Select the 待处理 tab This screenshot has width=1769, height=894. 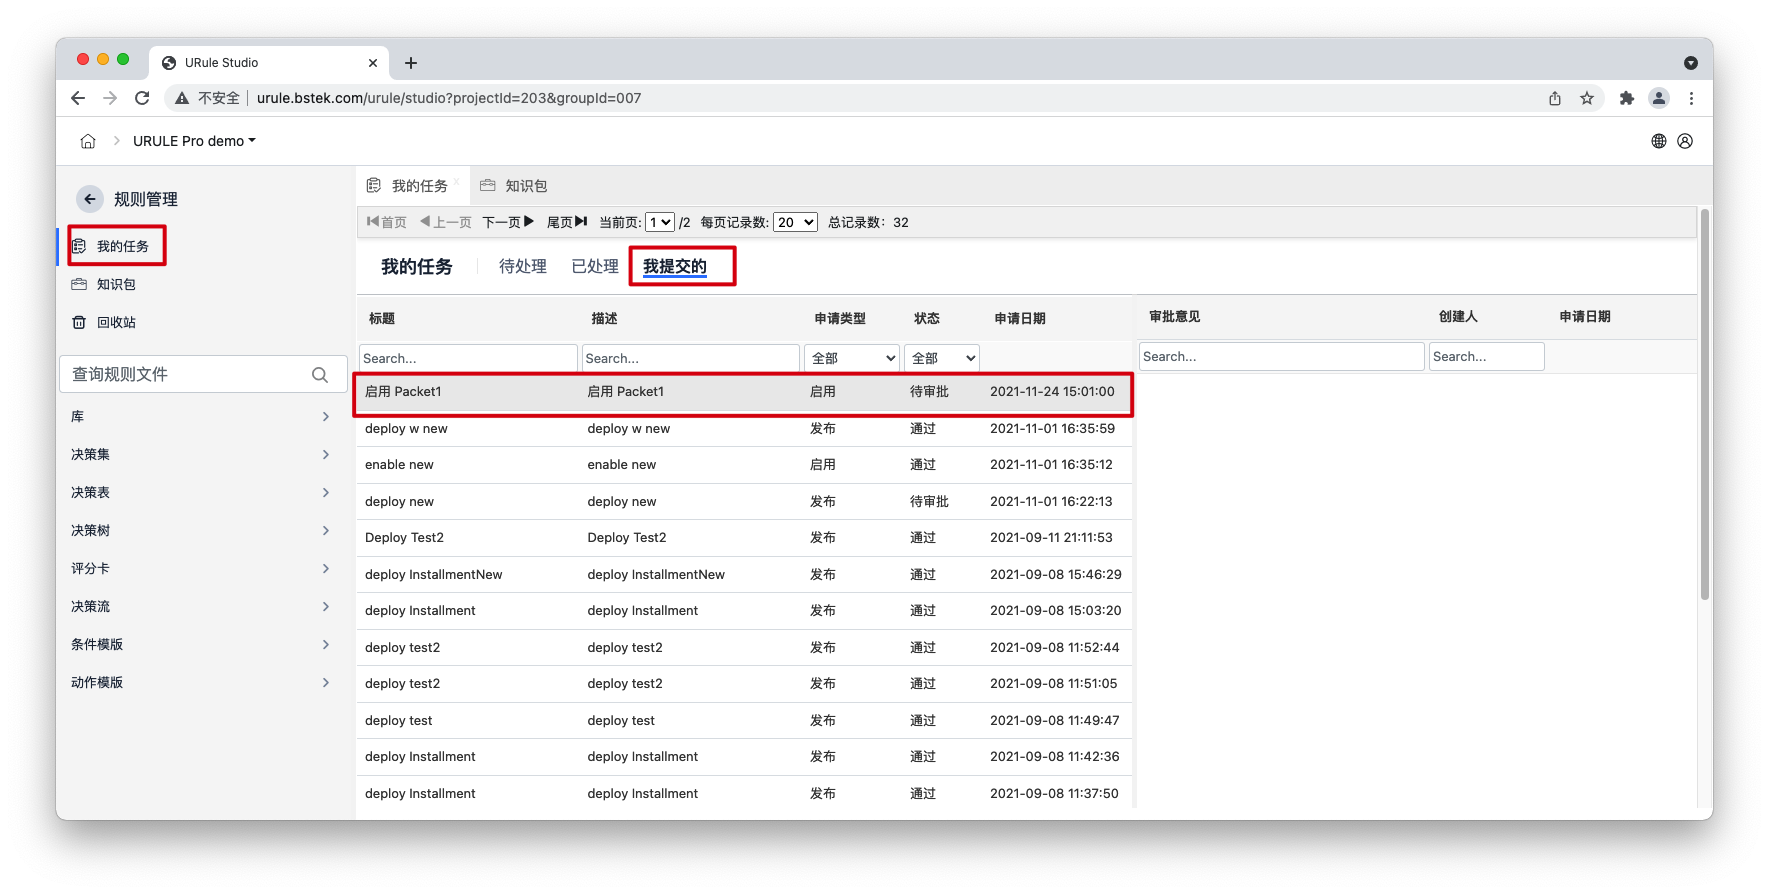522,267
